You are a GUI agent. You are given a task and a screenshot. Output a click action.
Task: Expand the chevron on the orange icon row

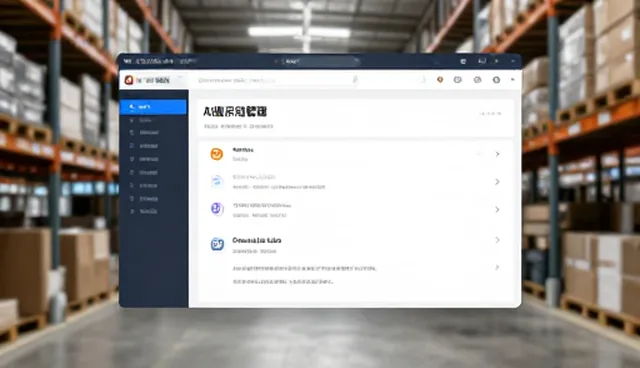pyautogui.click(x=497, y=154)
